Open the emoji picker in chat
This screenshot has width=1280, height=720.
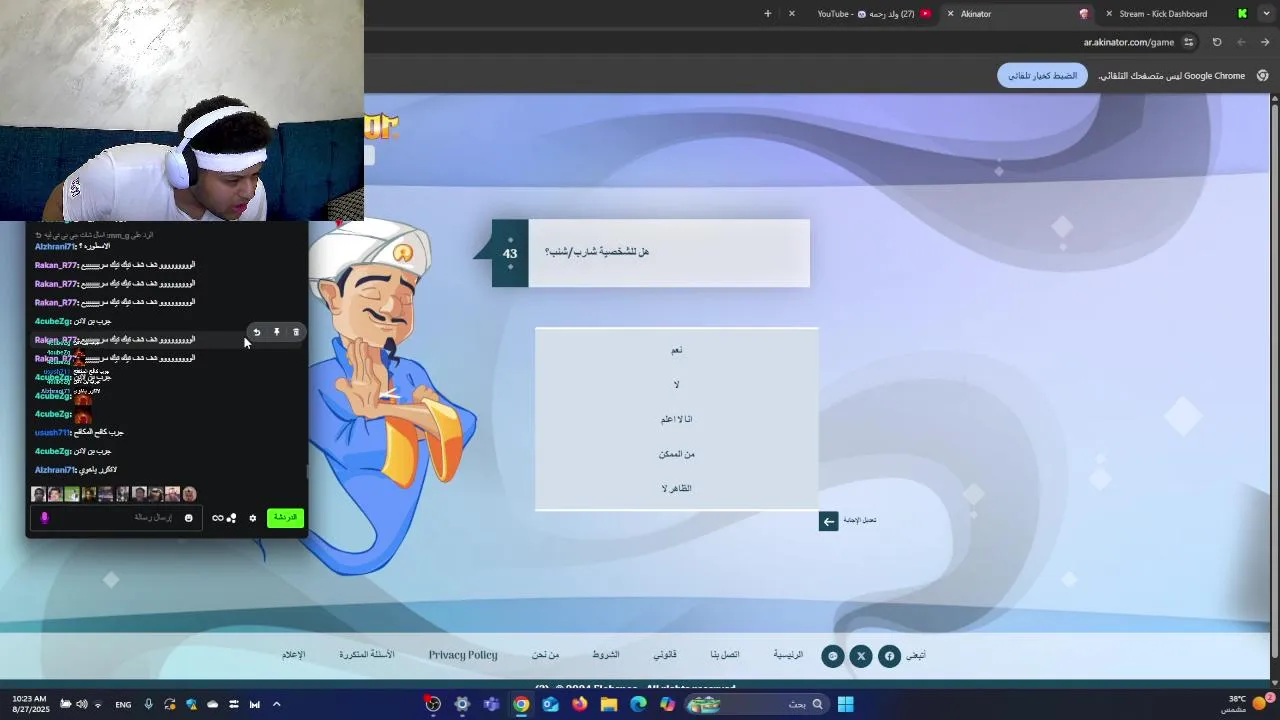point(188,518)
